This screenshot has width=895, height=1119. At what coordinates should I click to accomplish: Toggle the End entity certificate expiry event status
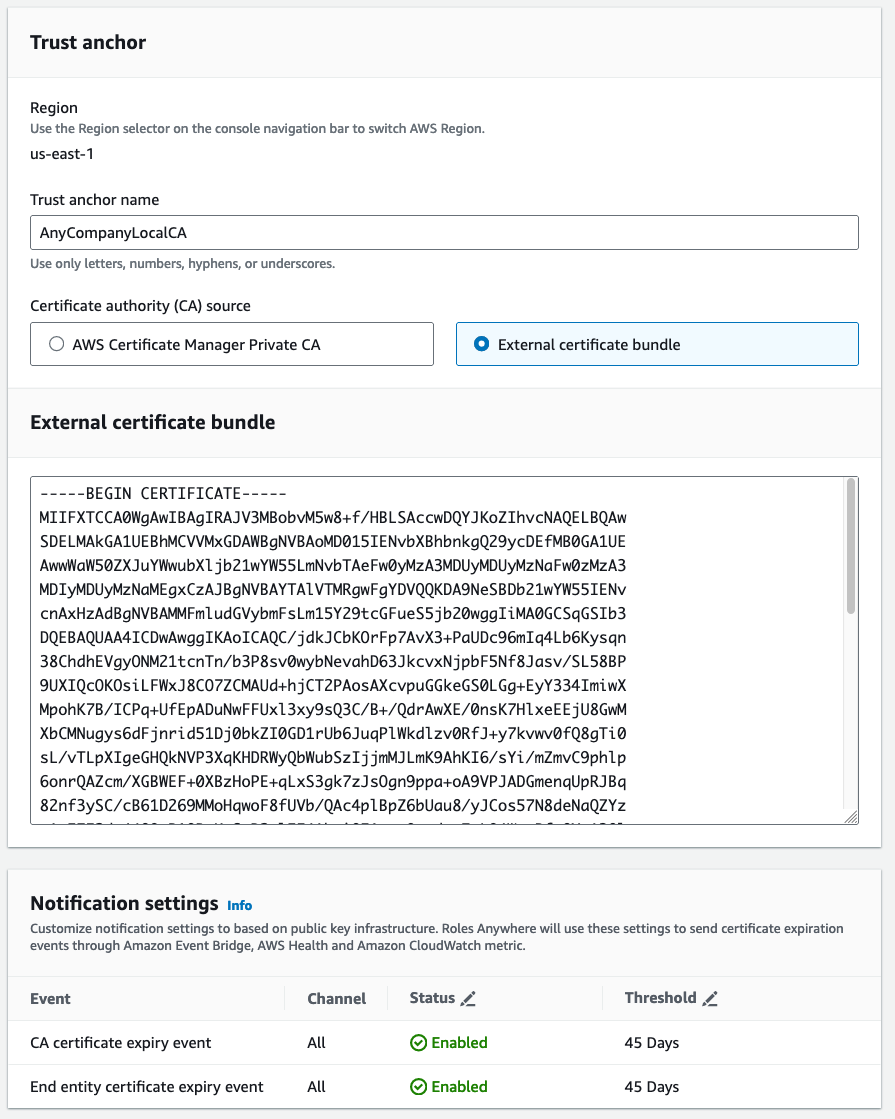tap(448, 1086)
